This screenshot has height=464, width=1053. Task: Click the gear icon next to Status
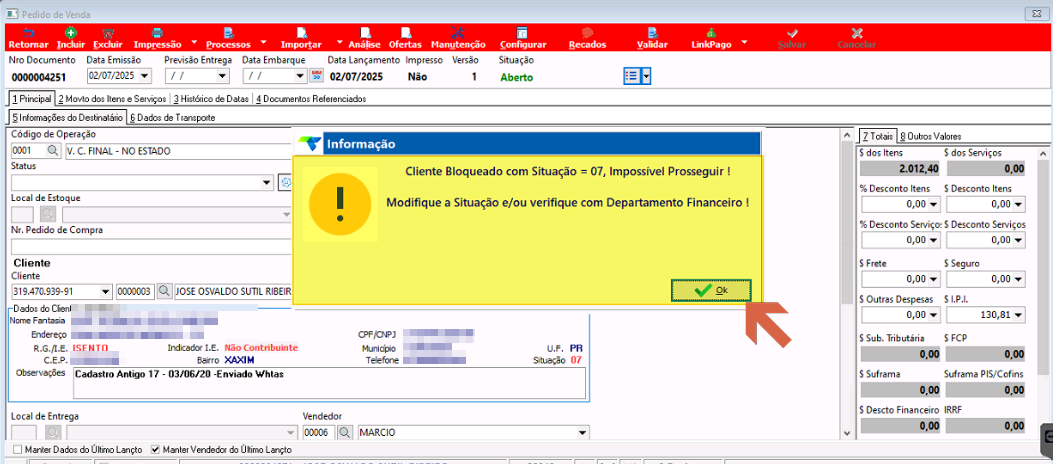[x=285, y=182]
